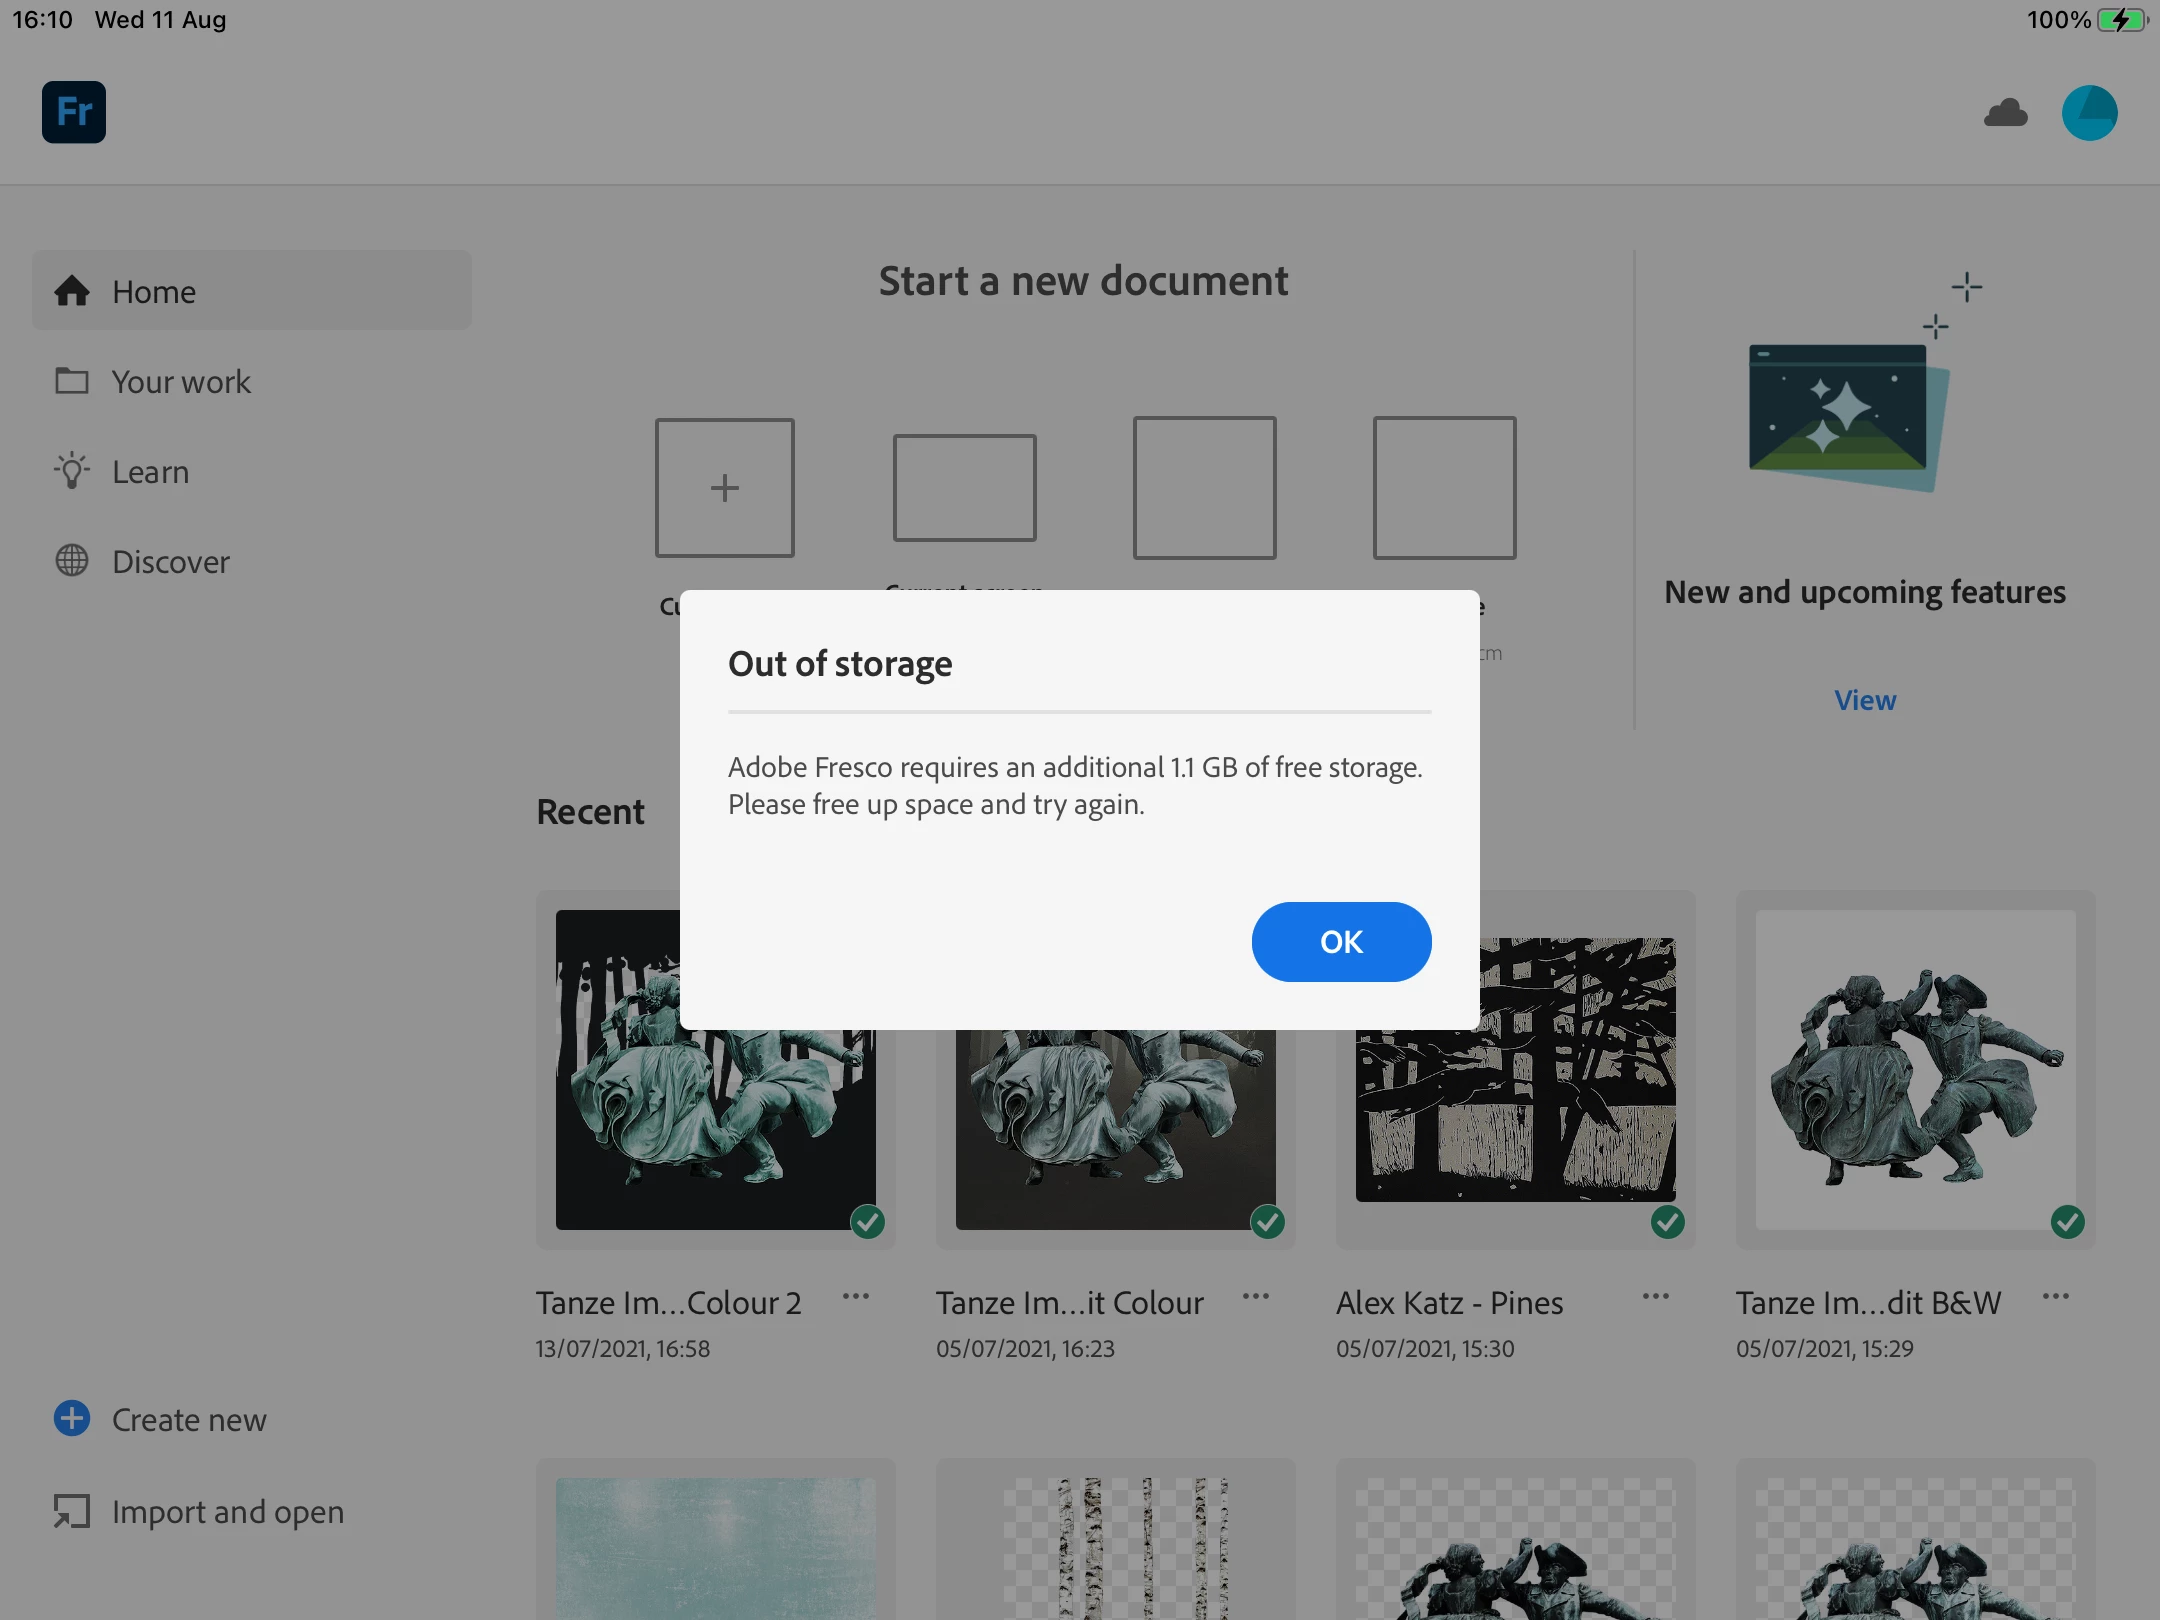Click the custom size plus document preset

tap(724, 488)
